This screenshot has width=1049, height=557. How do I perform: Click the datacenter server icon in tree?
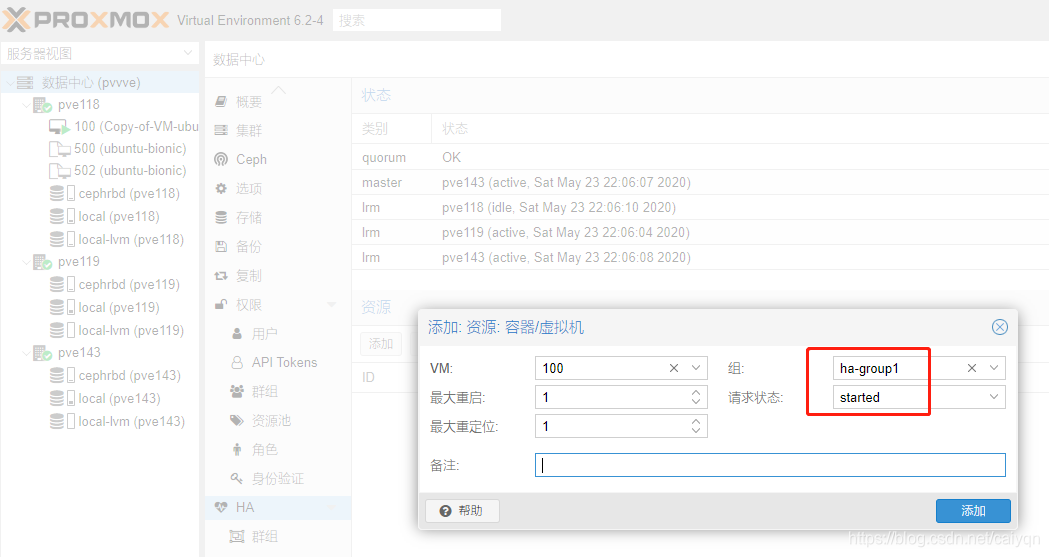[x=25, y=83]
